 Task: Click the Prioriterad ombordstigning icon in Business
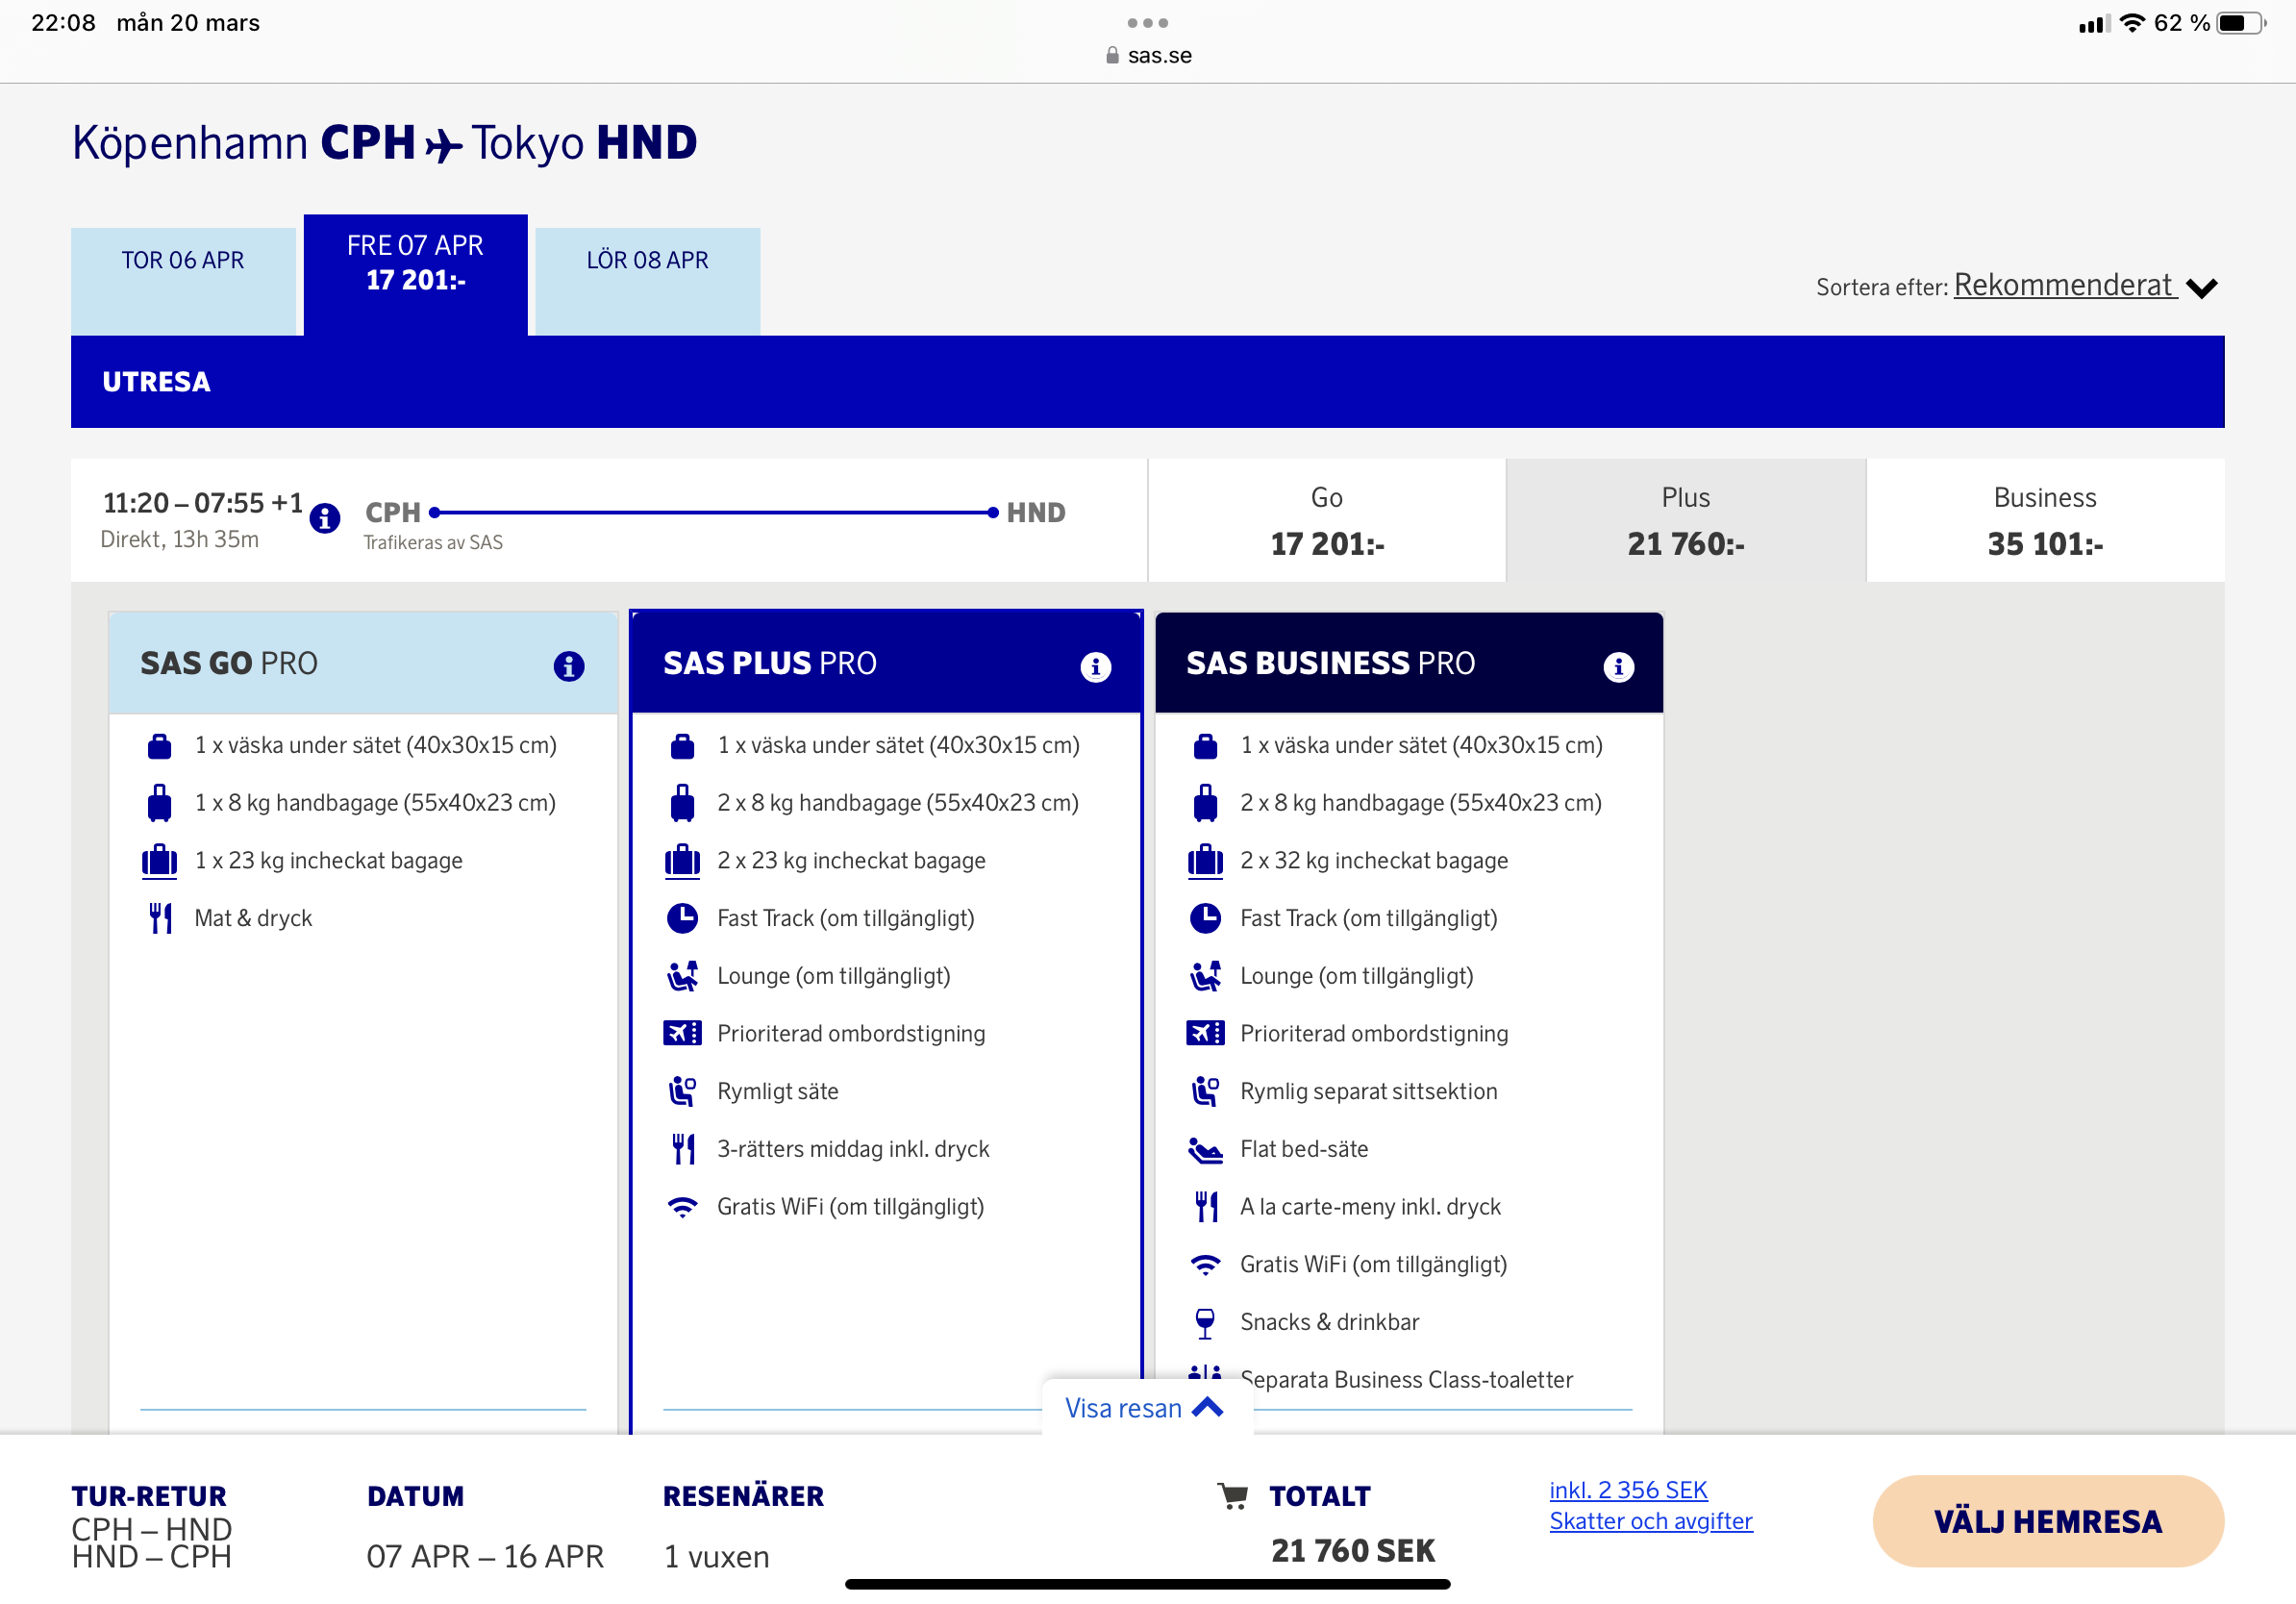[x=1207, y=1033]
